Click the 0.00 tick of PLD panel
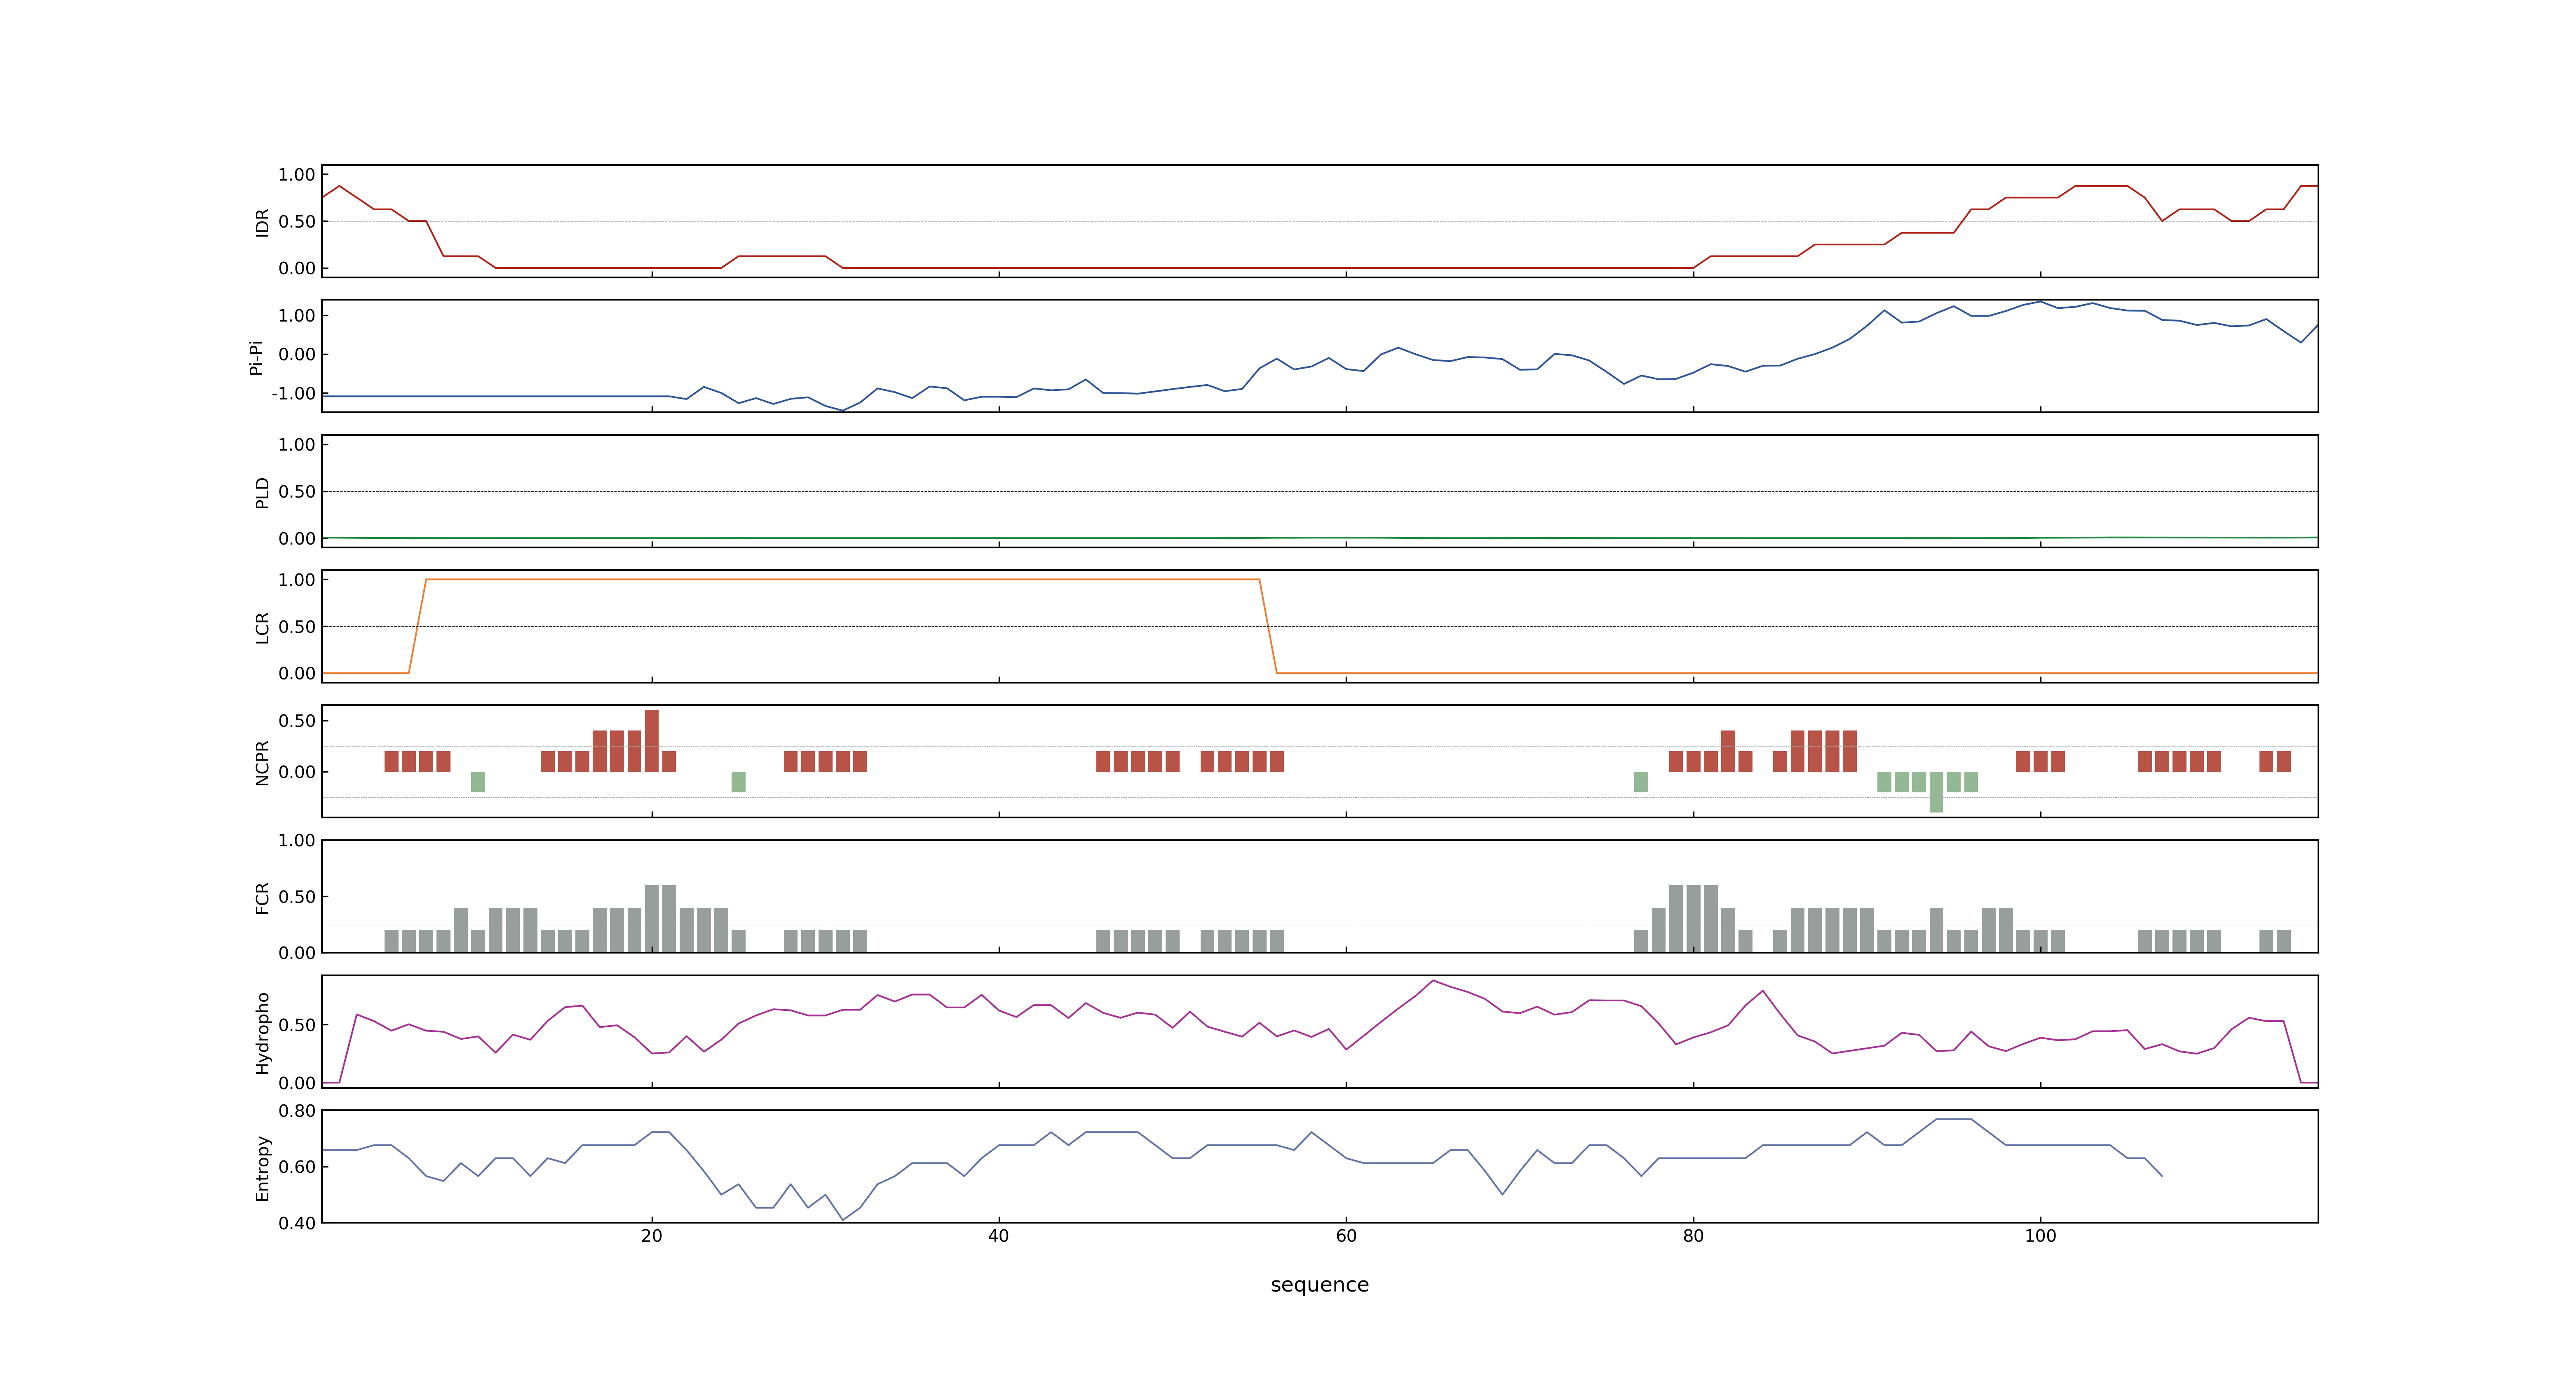This screenshot has width=2576, height=1374. coord(297,538)
